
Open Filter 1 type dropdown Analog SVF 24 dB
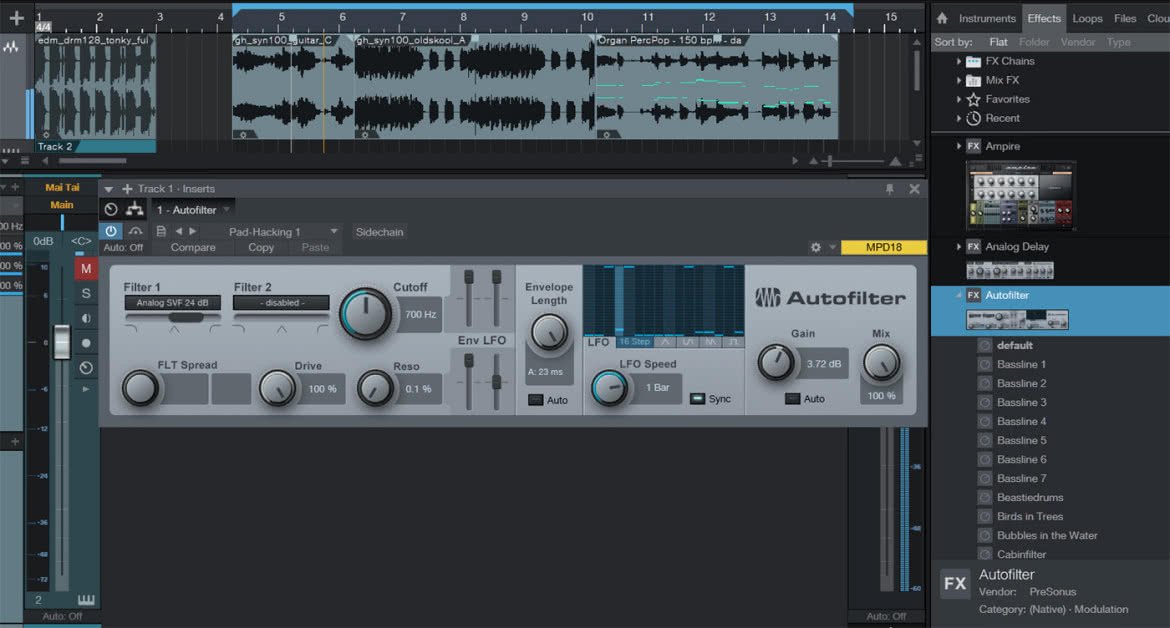[x=172, y=303]
